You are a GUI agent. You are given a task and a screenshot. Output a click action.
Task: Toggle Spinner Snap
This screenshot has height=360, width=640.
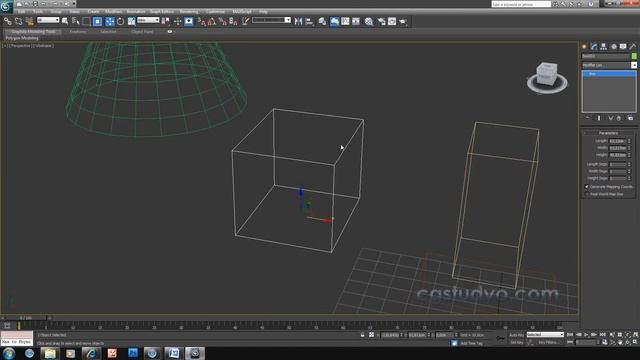(x=233, y=21)
